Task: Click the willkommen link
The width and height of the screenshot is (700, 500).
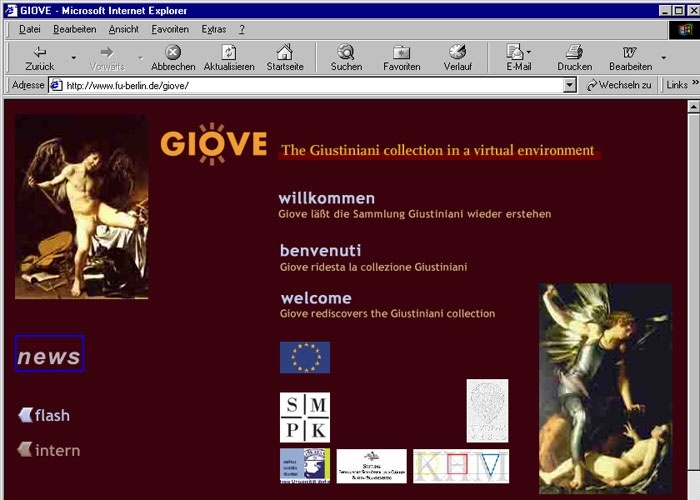Action: click(x=327, y=198)
